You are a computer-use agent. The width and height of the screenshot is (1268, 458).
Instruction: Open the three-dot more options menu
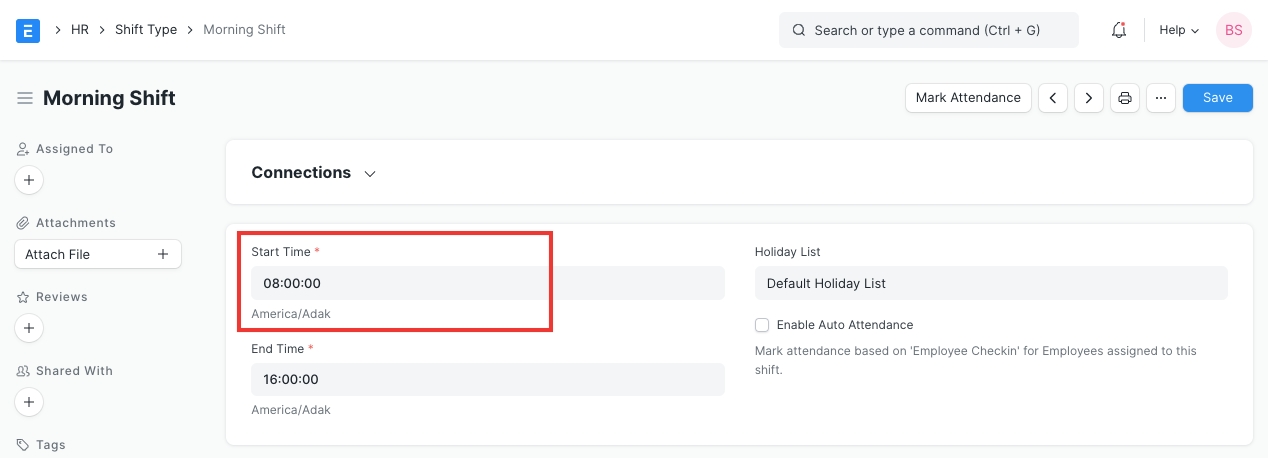coord(1160,98)
